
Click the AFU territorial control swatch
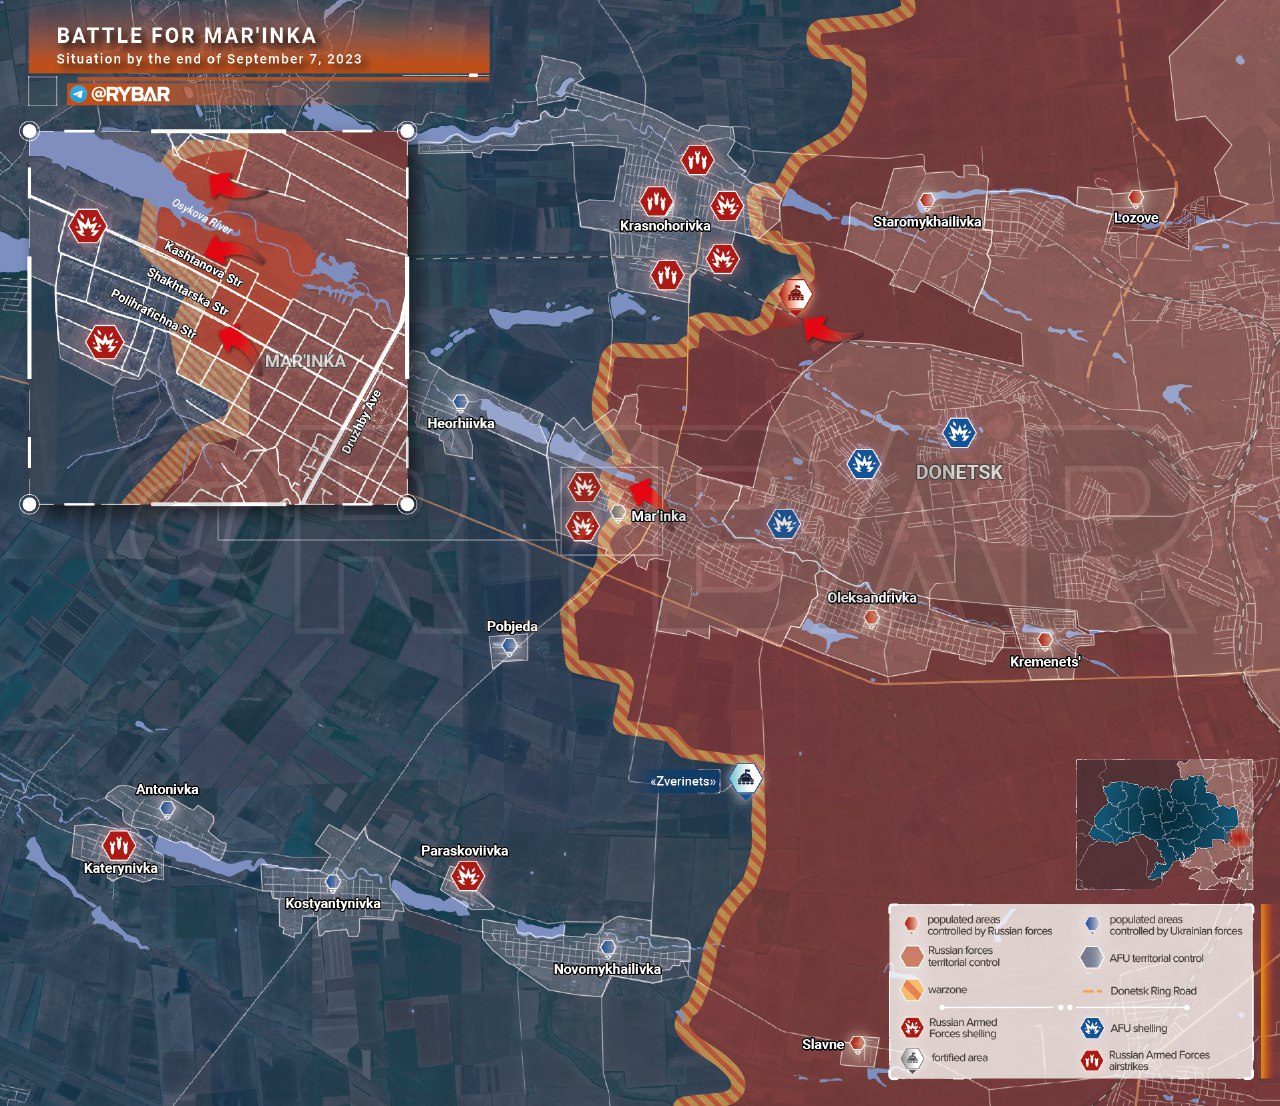point(1092,958)
